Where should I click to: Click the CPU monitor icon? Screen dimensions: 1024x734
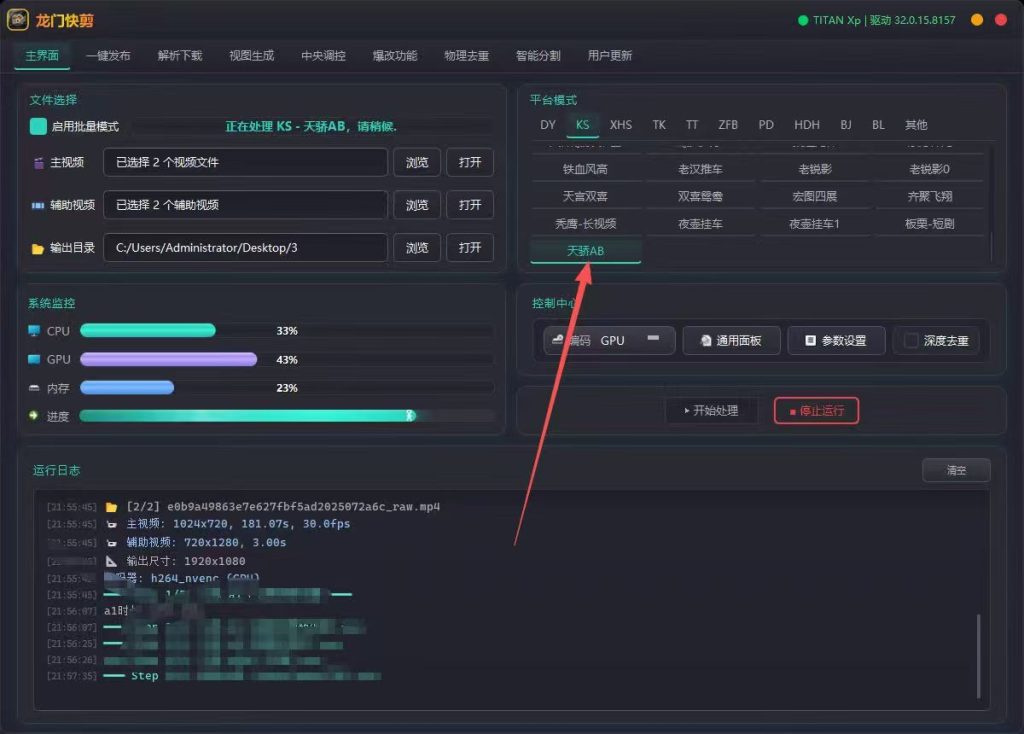34,330
